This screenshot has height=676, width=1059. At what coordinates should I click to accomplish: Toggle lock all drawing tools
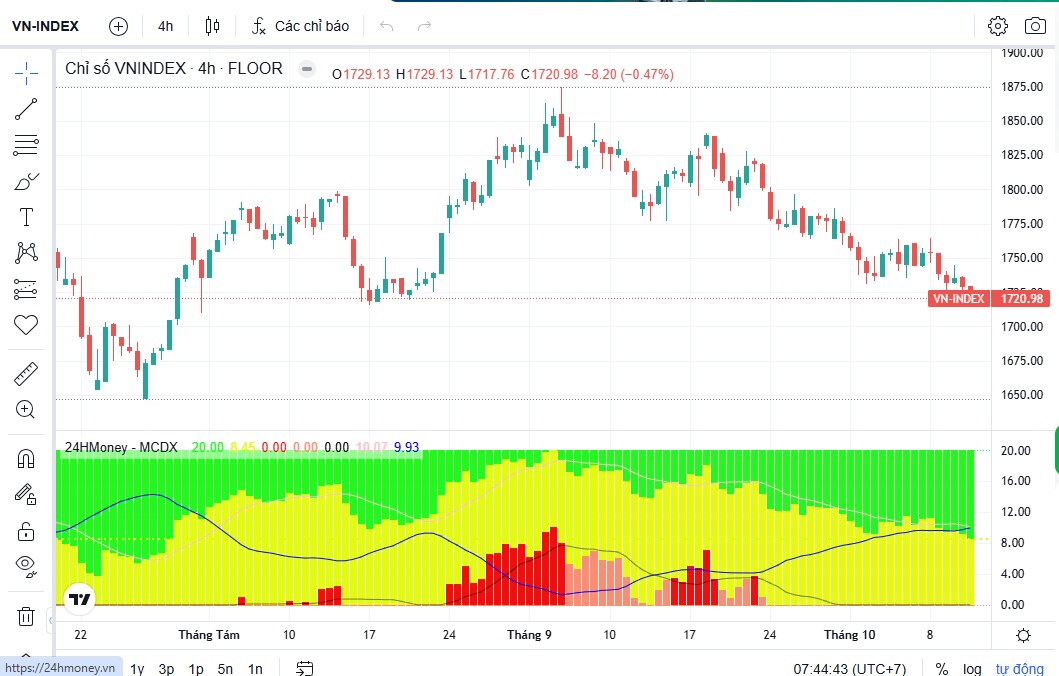point(26,531)
